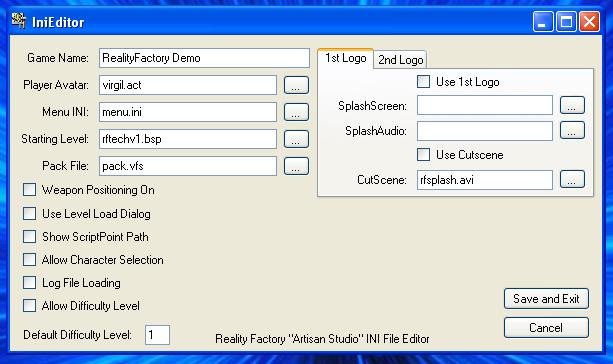Toggle Use Level Load Dialog checkbox
The width and height of the screenshot is (613, 364).
29,214
